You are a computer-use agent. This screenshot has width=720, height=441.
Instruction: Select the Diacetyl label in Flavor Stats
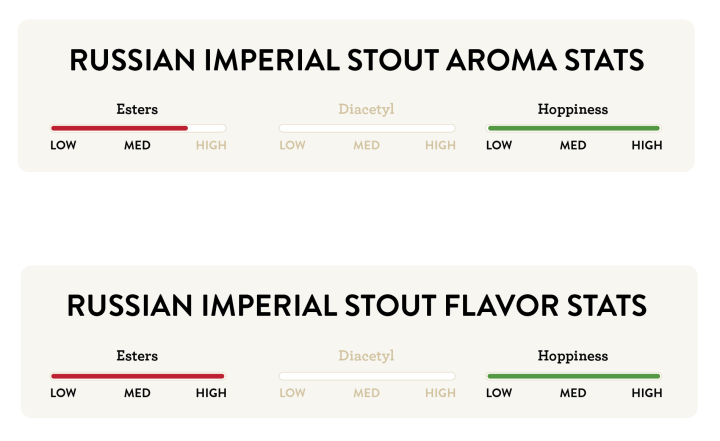click(366, 356)
